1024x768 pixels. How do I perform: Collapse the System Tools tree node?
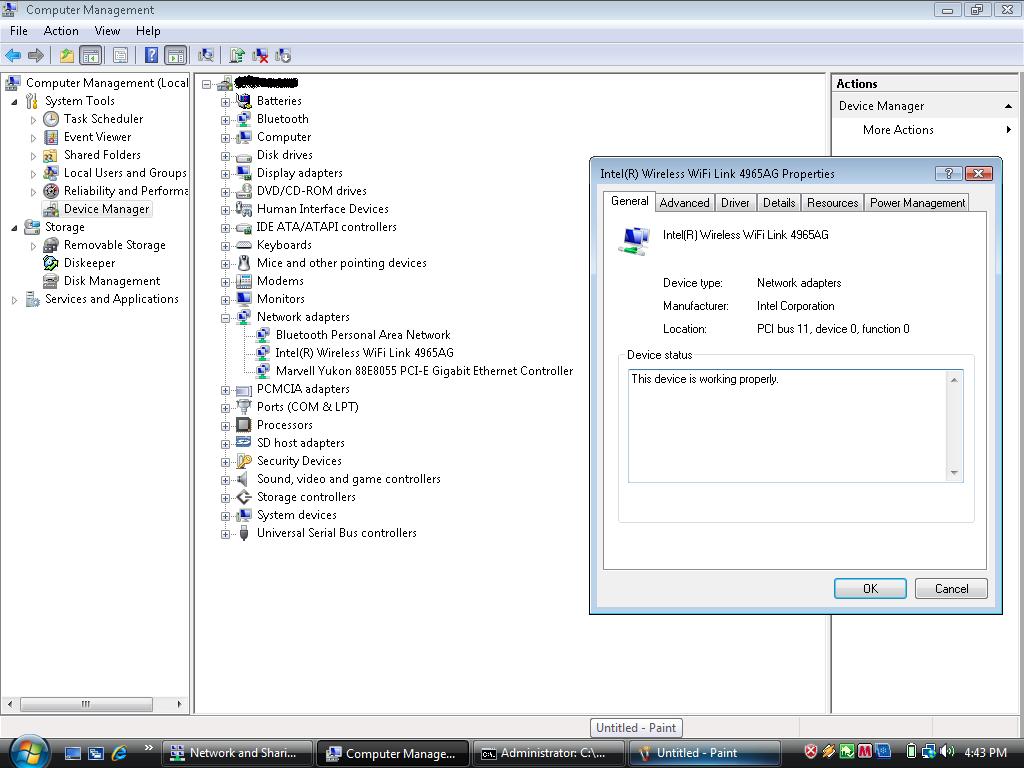[14, 101]
